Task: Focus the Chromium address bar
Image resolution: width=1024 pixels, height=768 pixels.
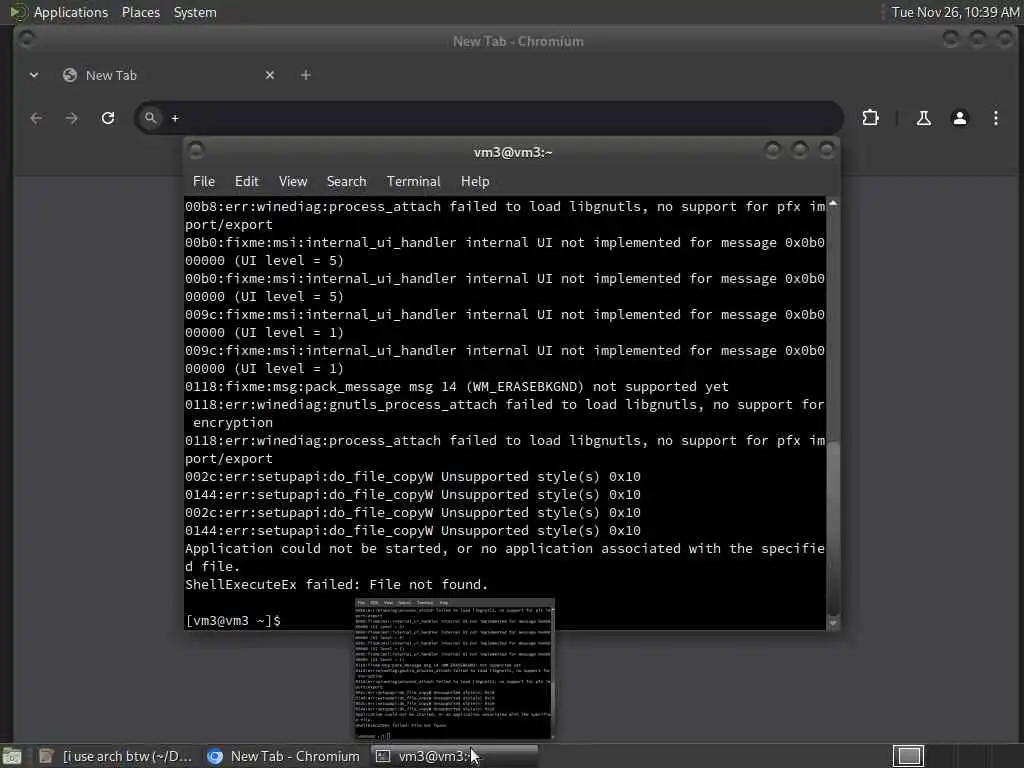Action: (x=488, y=118)
